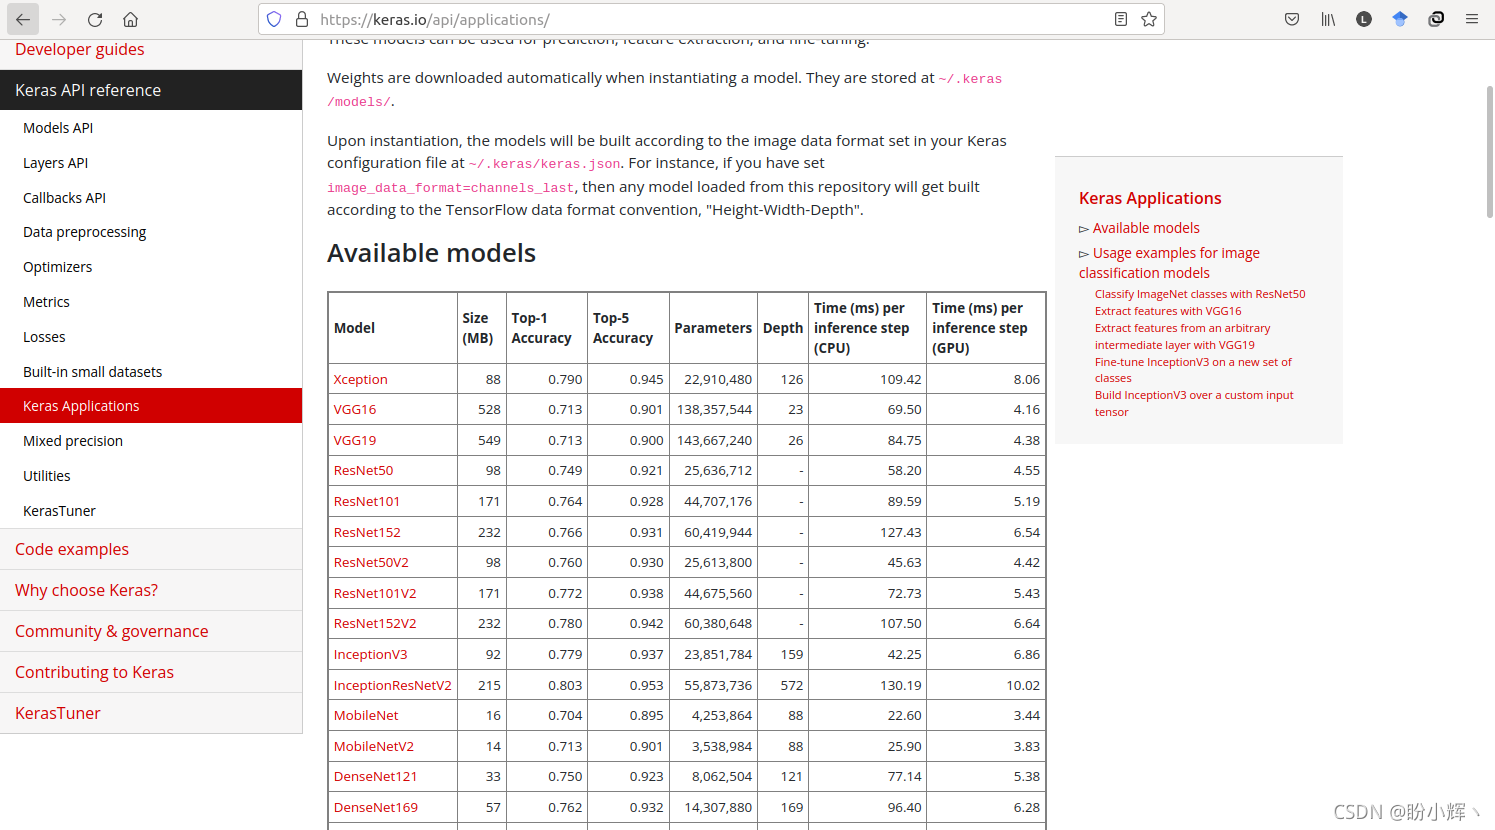Click Build InceptionV3 over custom input tensor

pos(1194,403)
